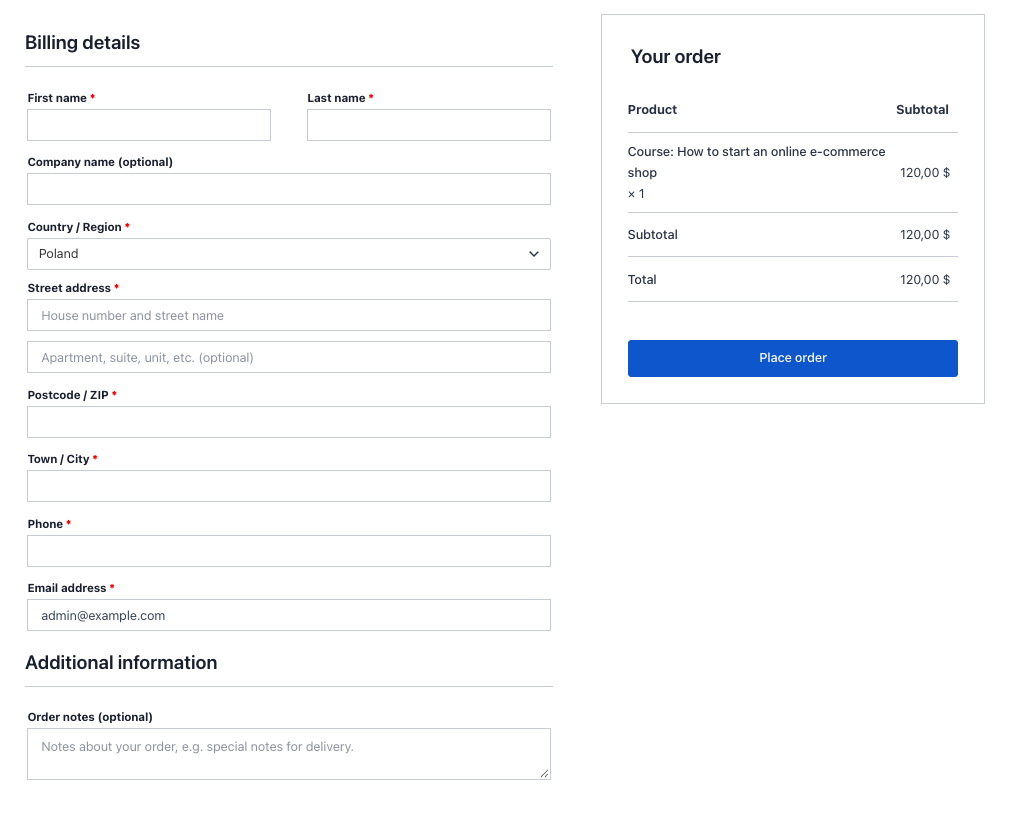Click the product price 120,00 $ beside the course
The width and height of the screenshot is (1009, 825).
pyautogui.click(x=925, y=172)
